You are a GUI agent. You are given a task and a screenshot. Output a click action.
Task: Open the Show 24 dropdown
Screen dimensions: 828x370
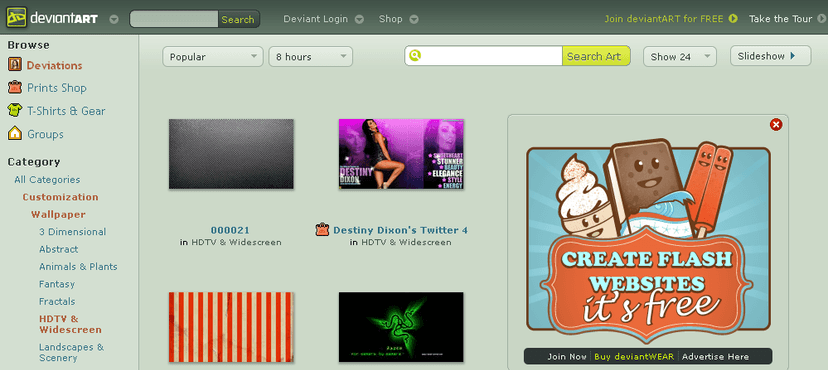coord(680,56)
